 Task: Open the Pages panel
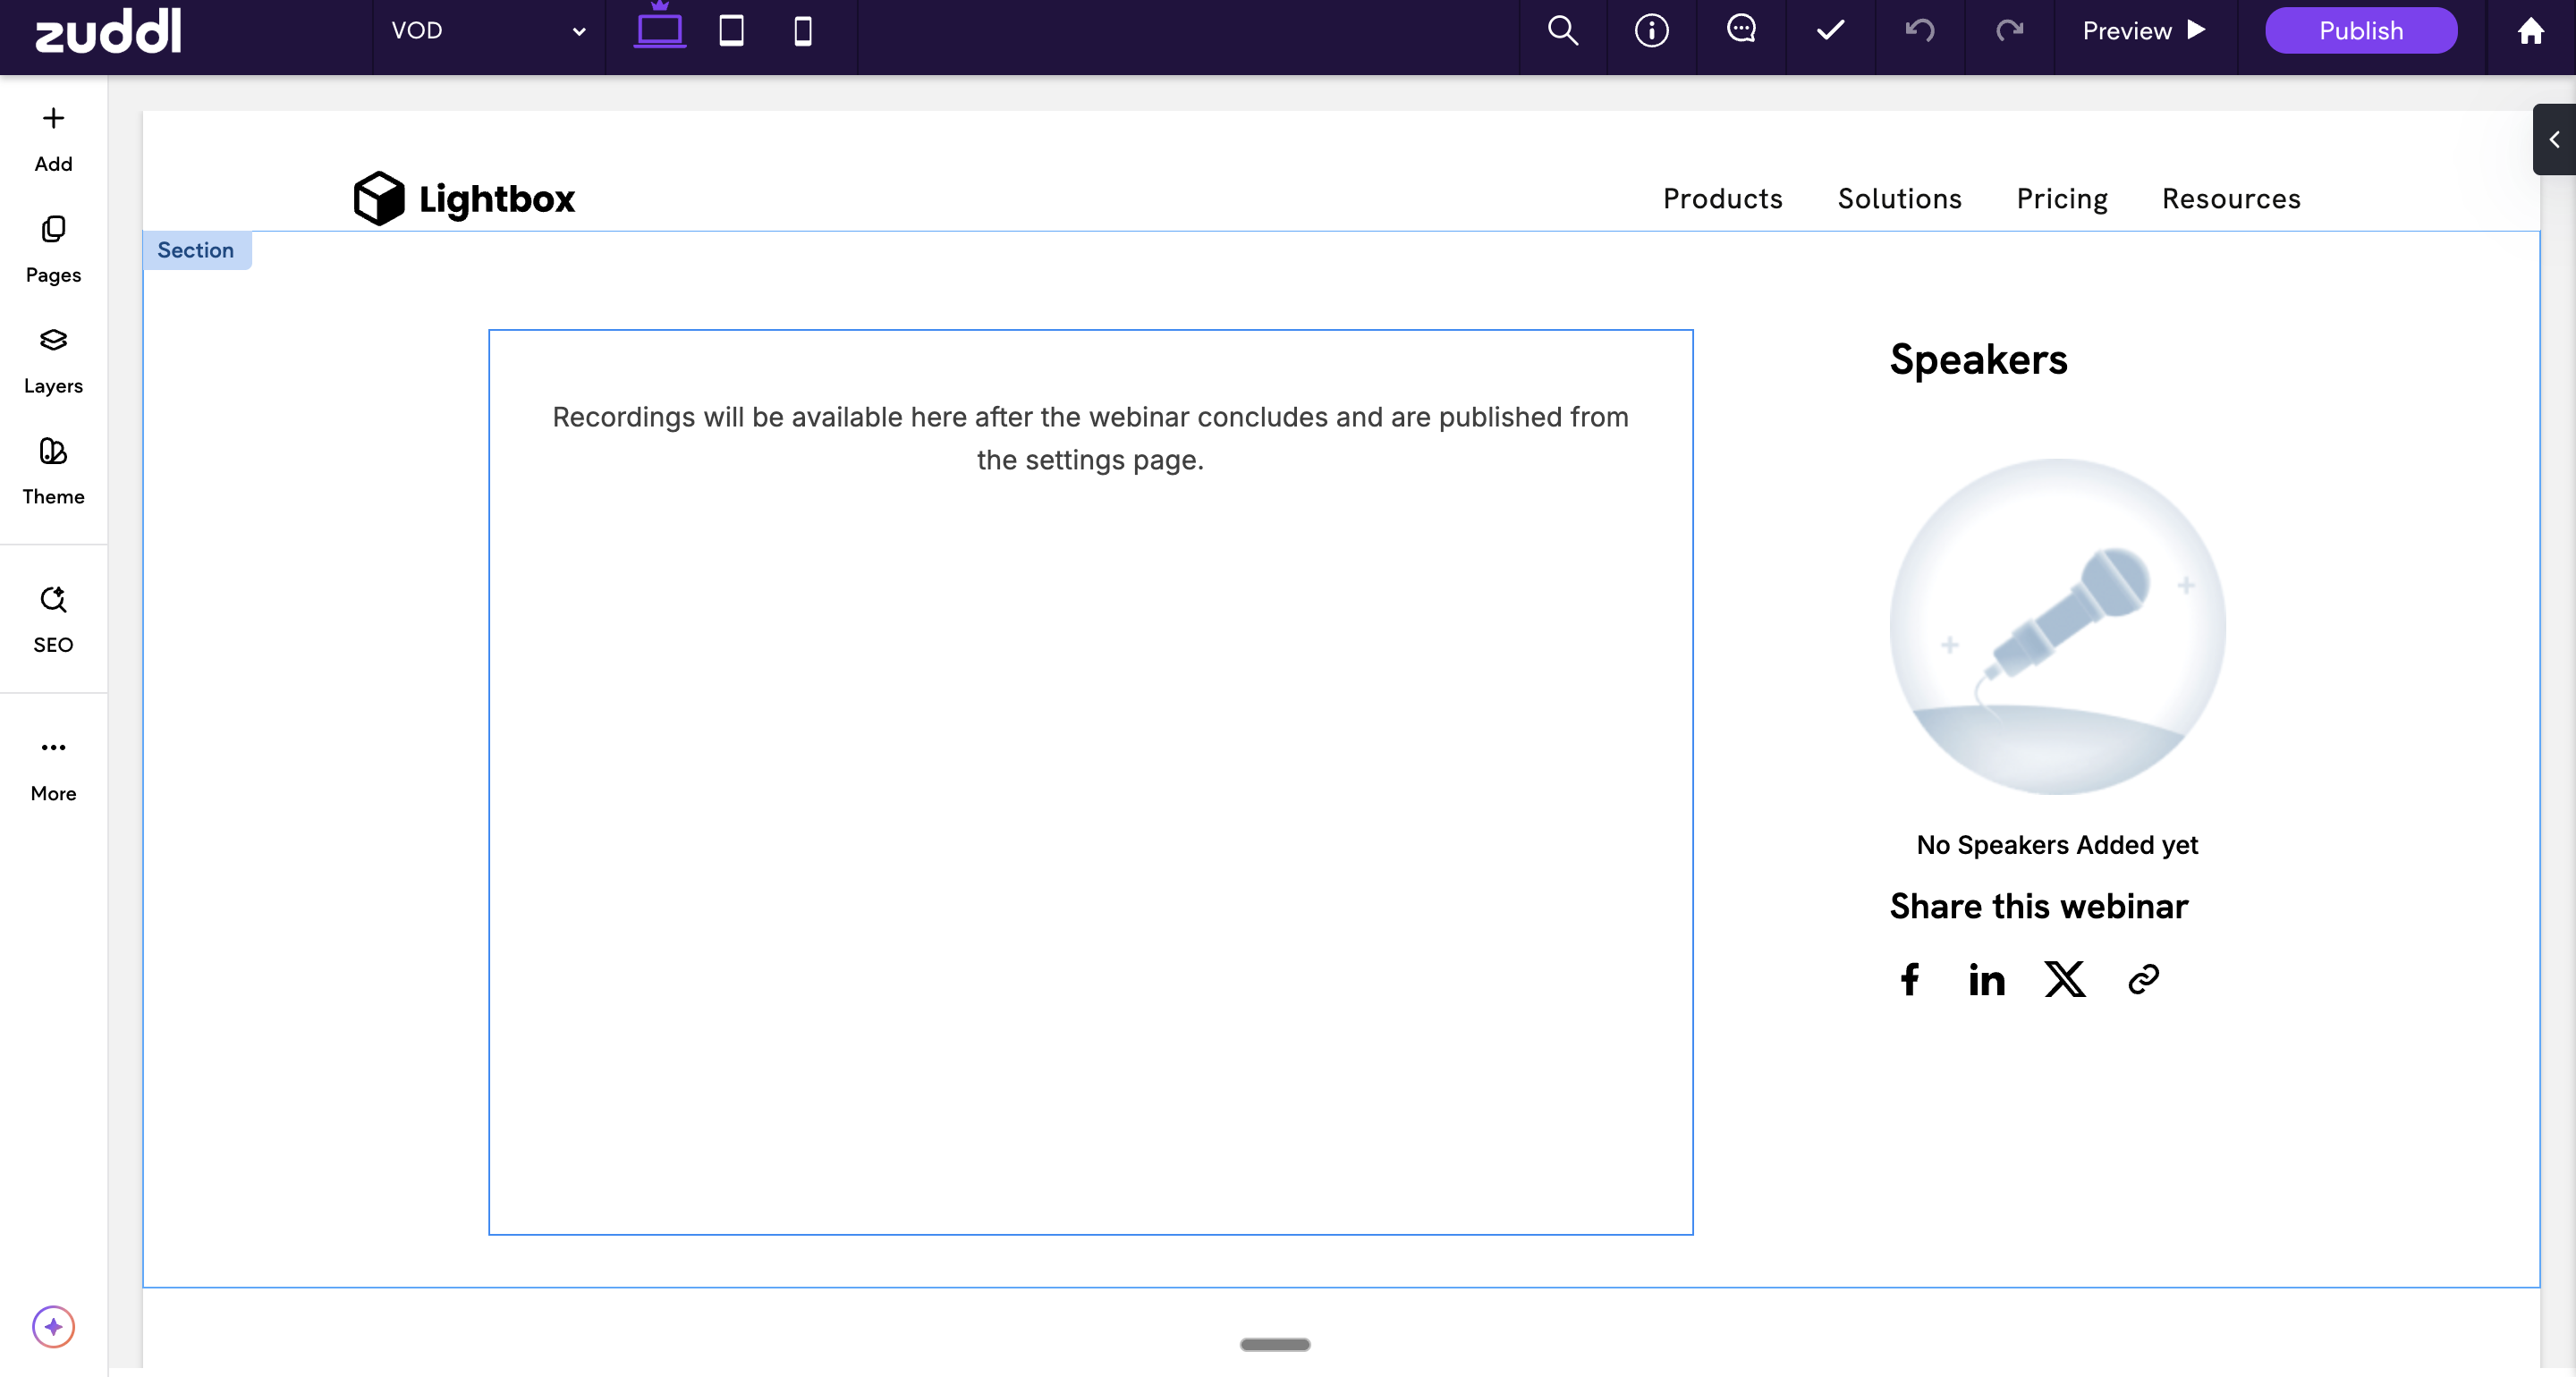pyautogui.click(x=53, y=249)
